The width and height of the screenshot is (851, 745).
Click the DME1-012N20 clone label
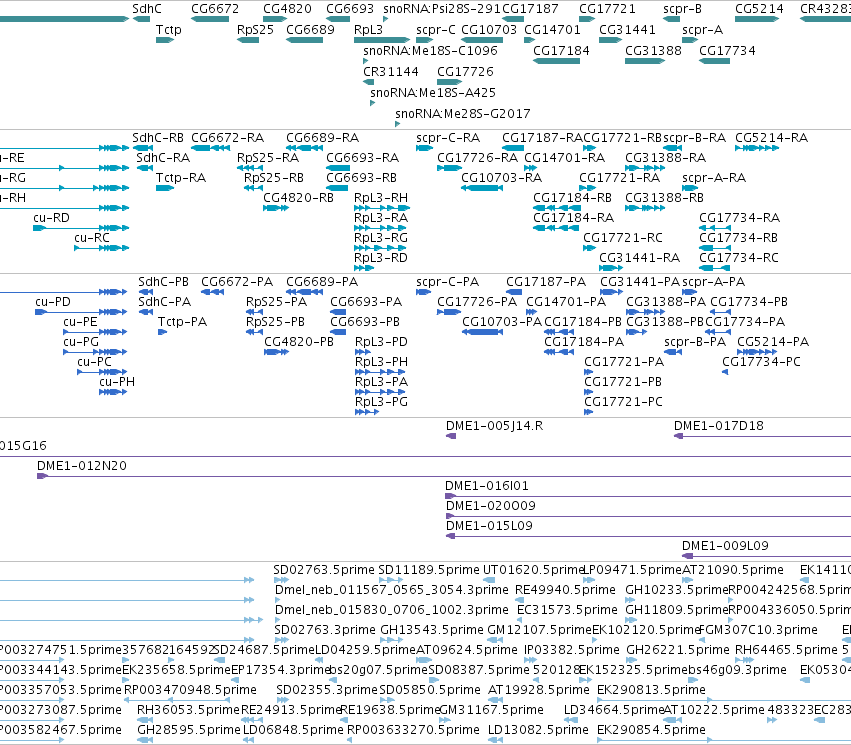click(x=82, y=466)
